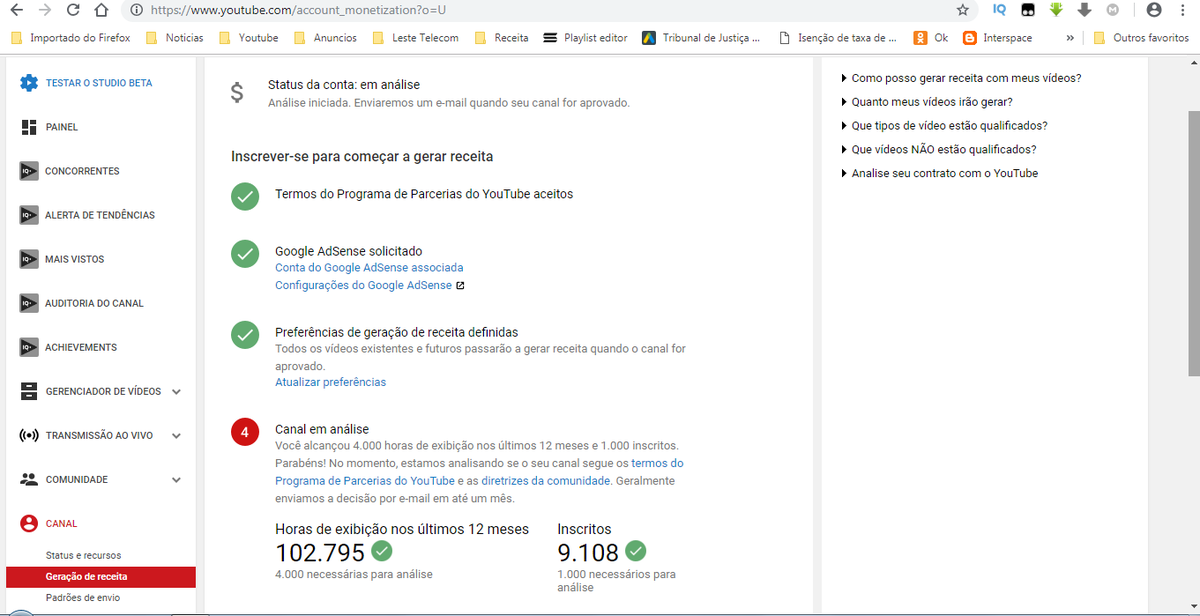Click the dollar sign account status icon
The width and height of the screenshot is (1200, 616).
point(236,93)
